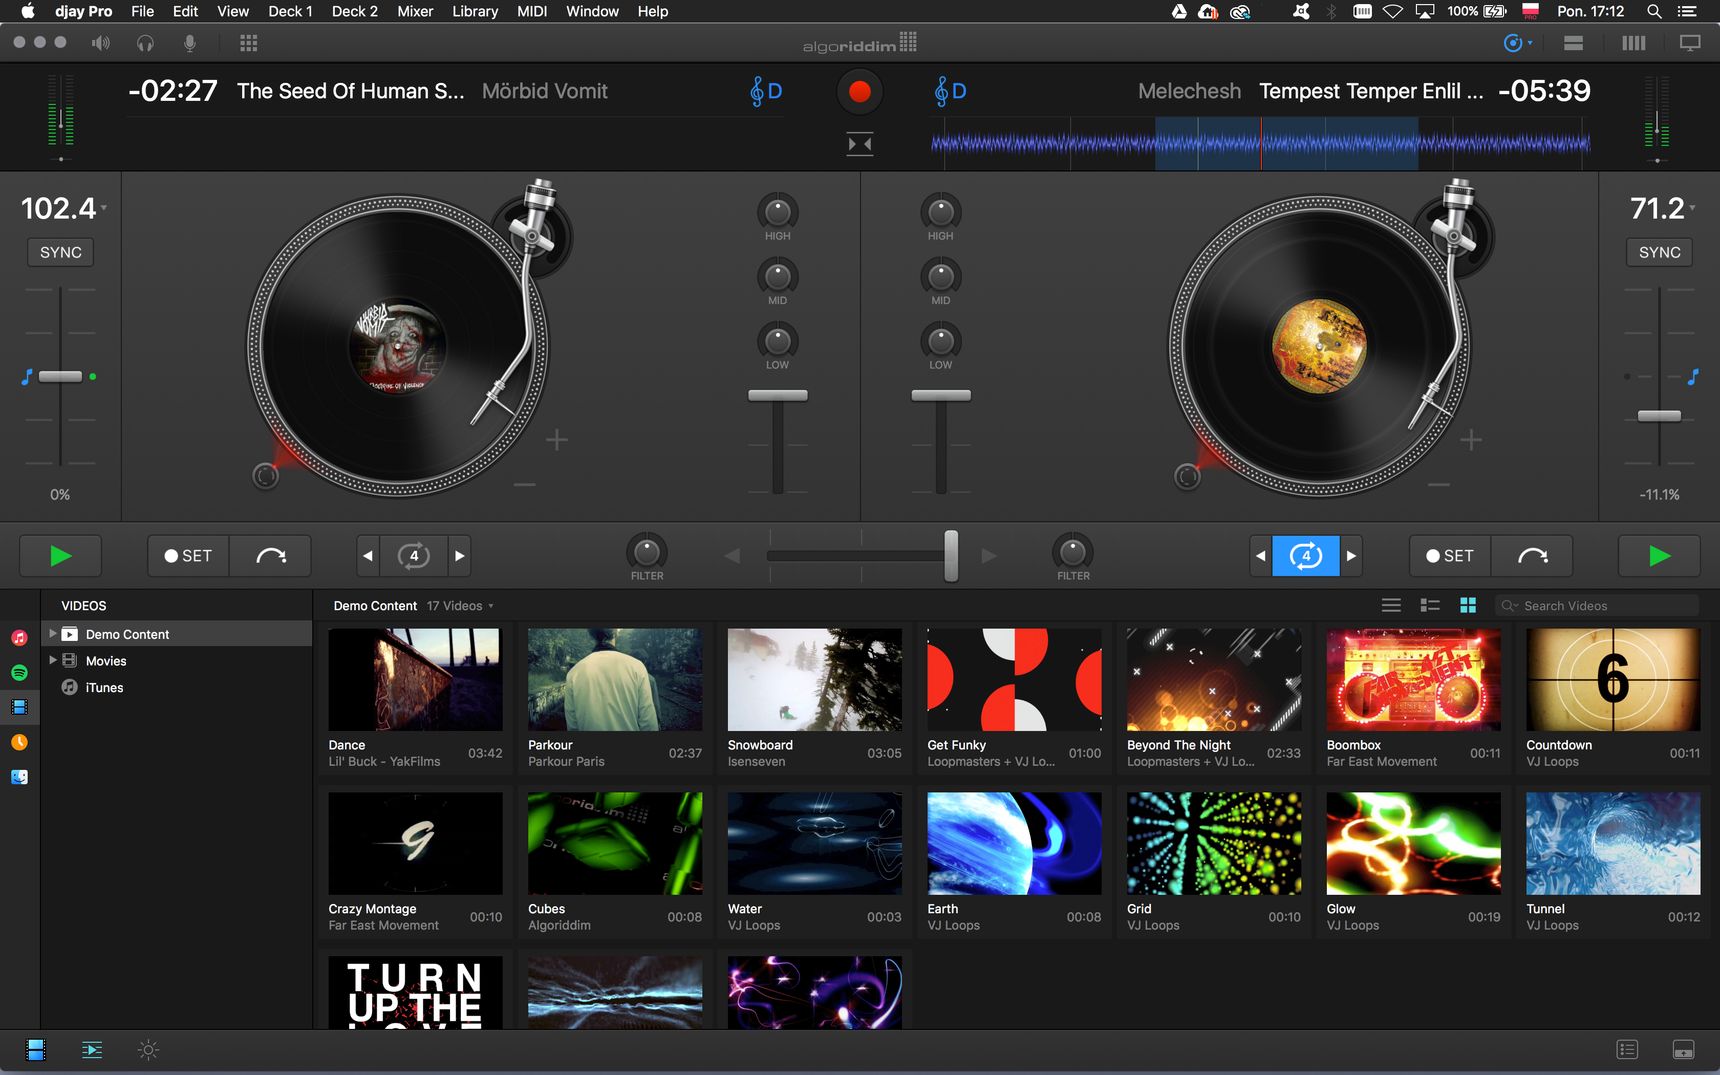
Task: Open the History library source icon
Action: (19, 742)
